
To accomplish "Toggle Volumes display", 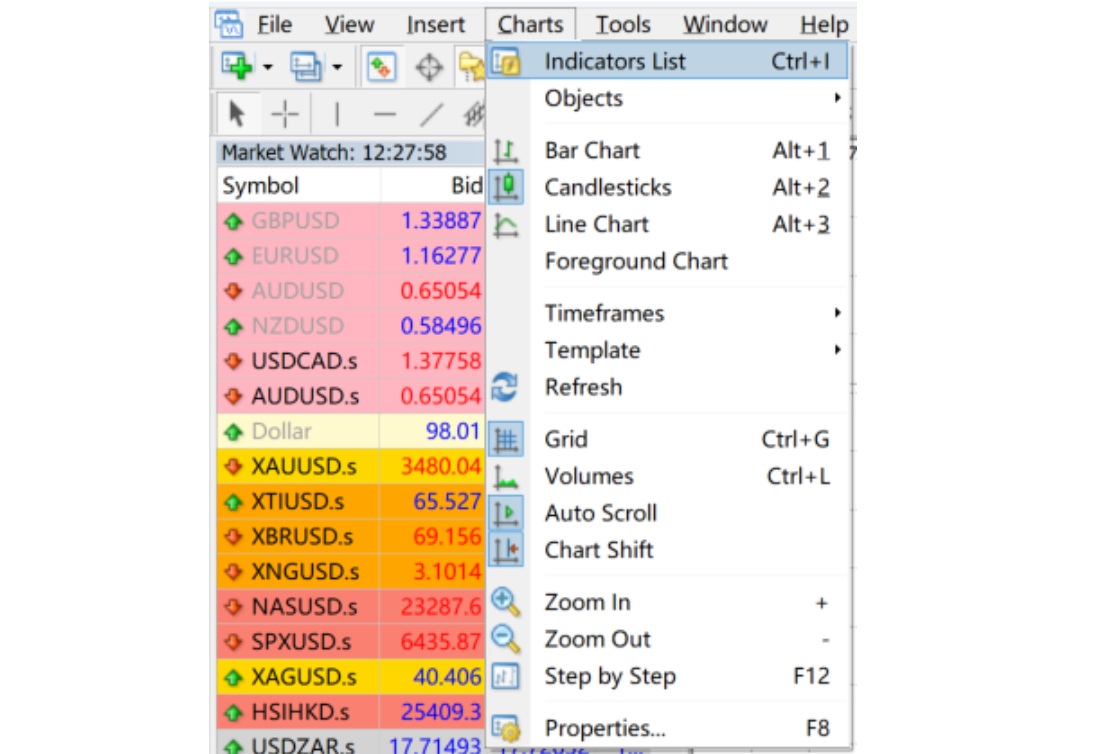I will (x=667, y=476).
